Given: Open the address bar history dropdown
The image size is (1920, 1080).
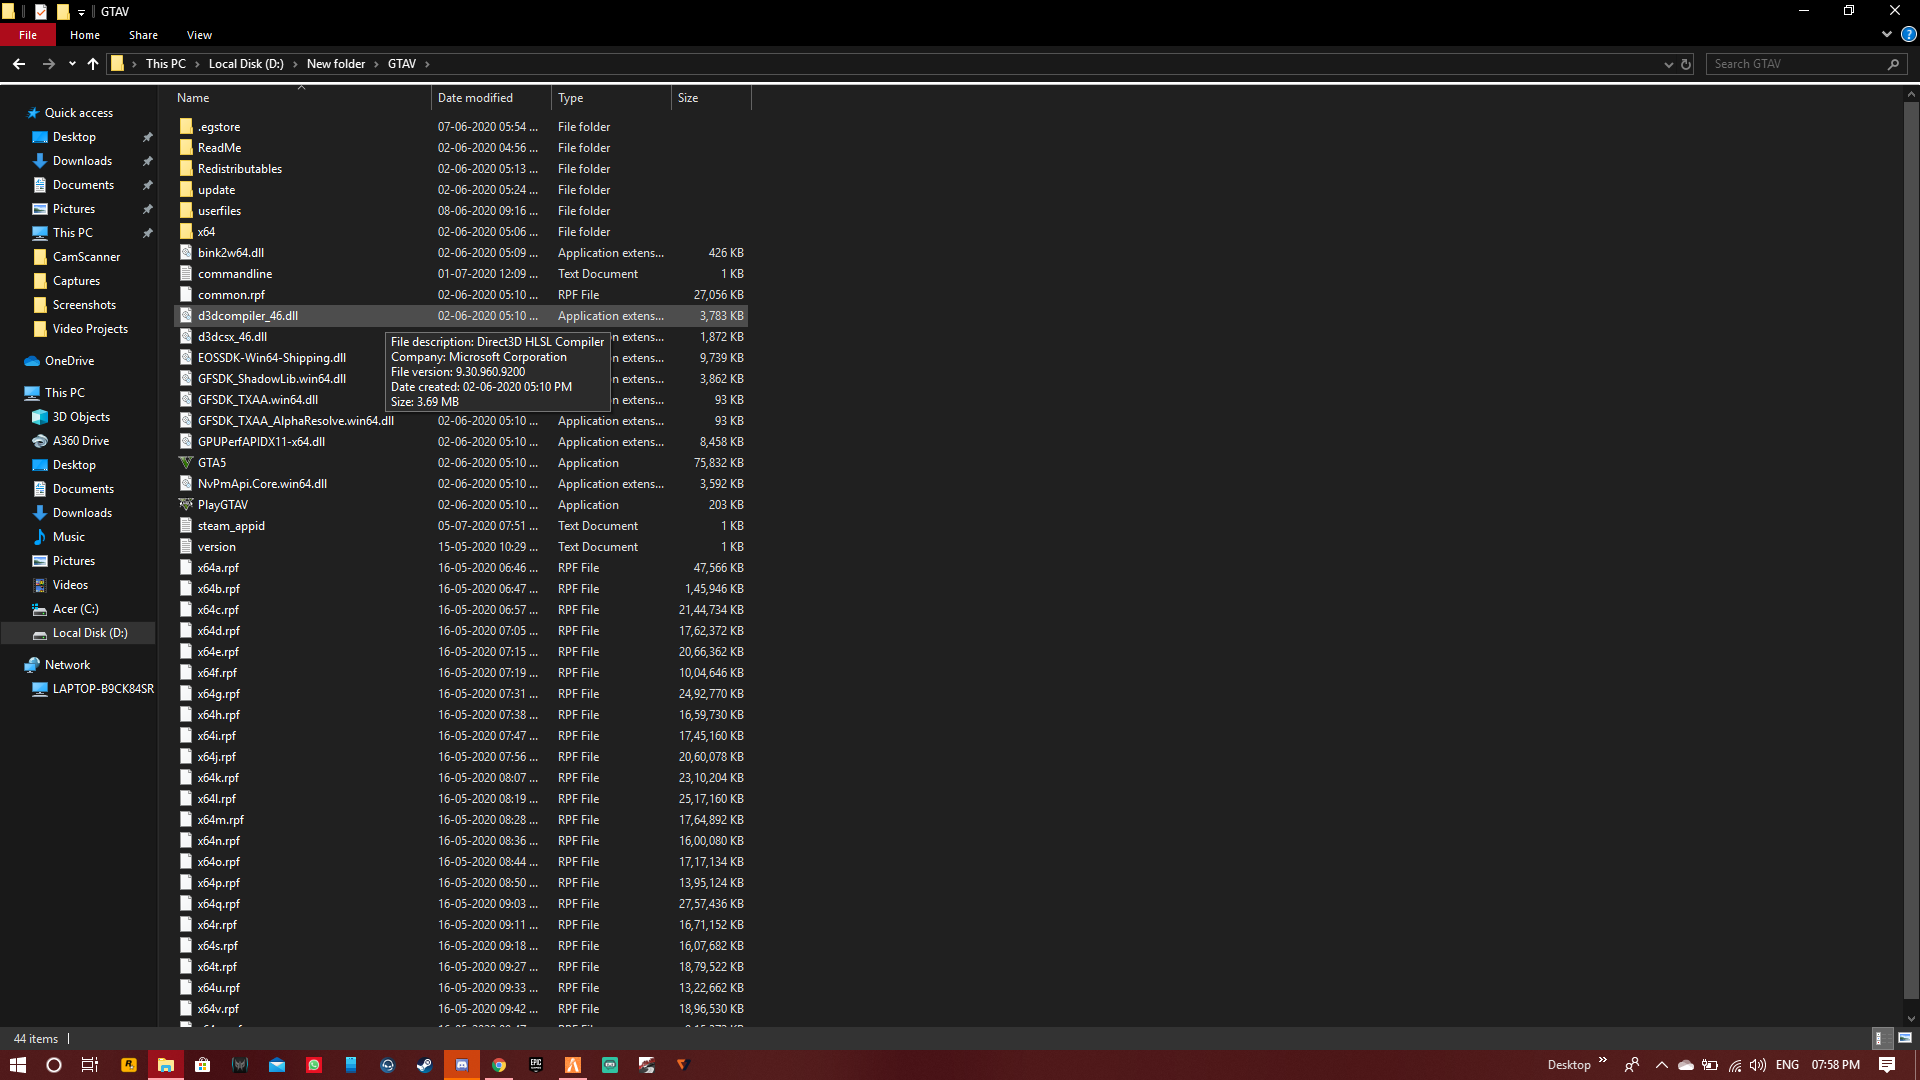Looking at the screenshot, I should [x=1668, y=64].
